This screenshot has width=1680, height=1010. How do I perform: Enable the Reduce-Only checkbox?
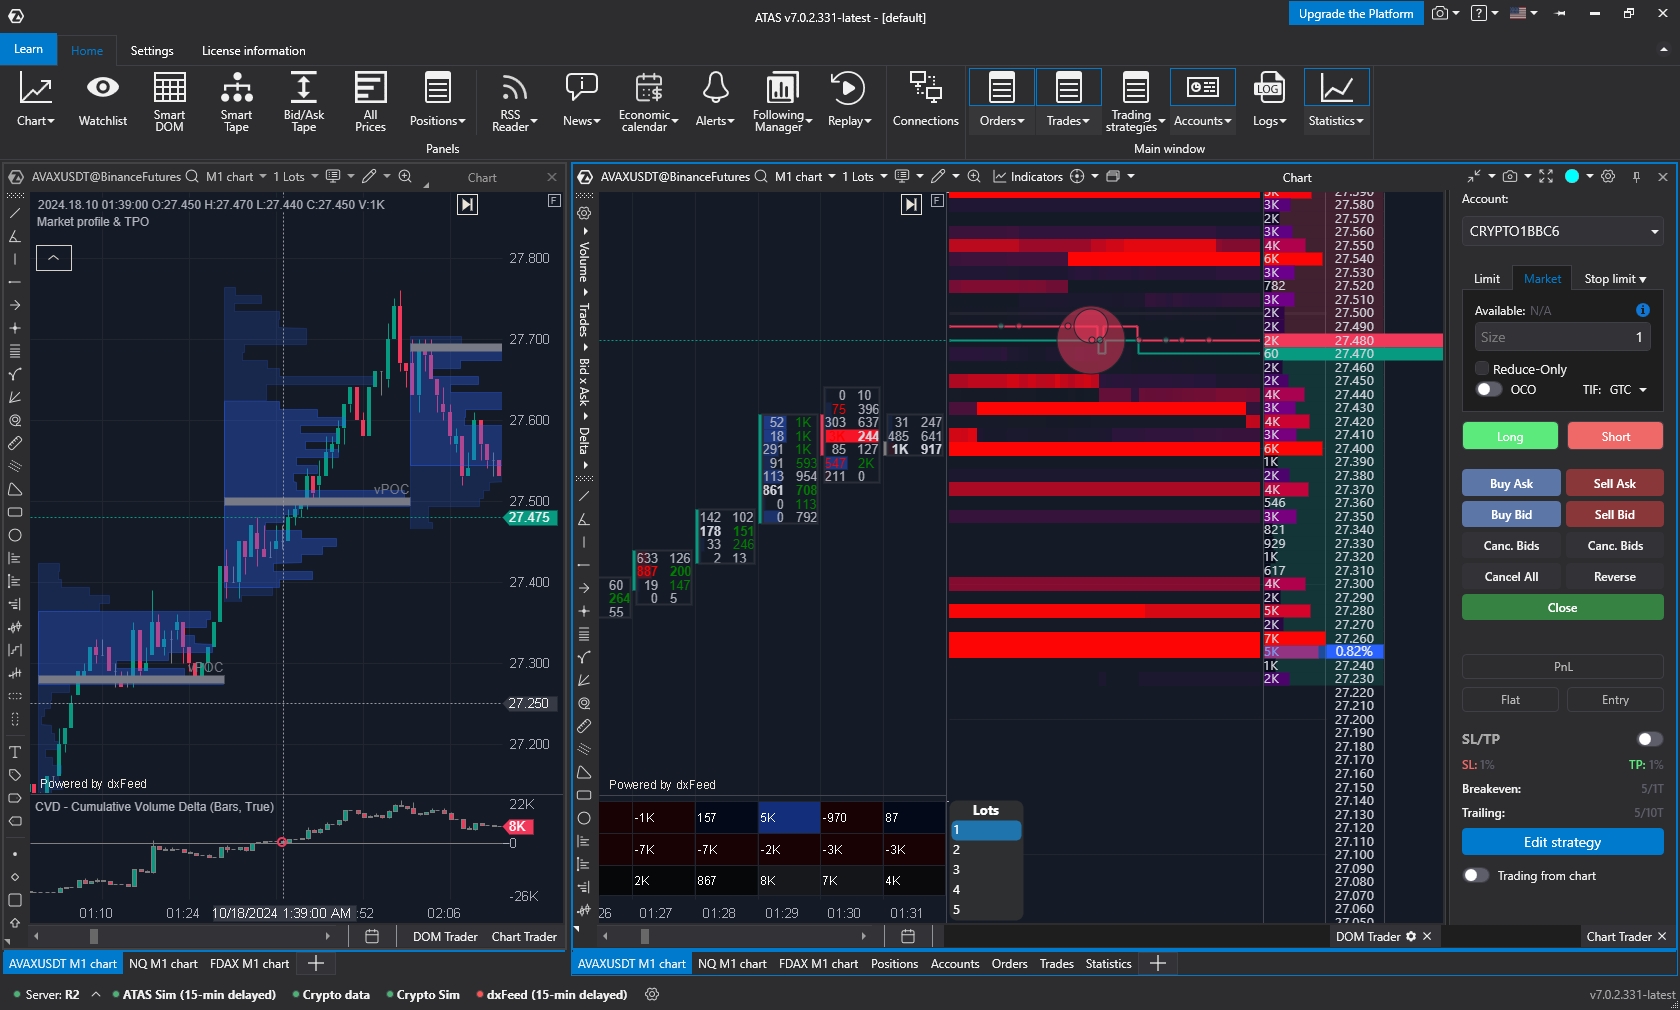[x=1482, y=369]
